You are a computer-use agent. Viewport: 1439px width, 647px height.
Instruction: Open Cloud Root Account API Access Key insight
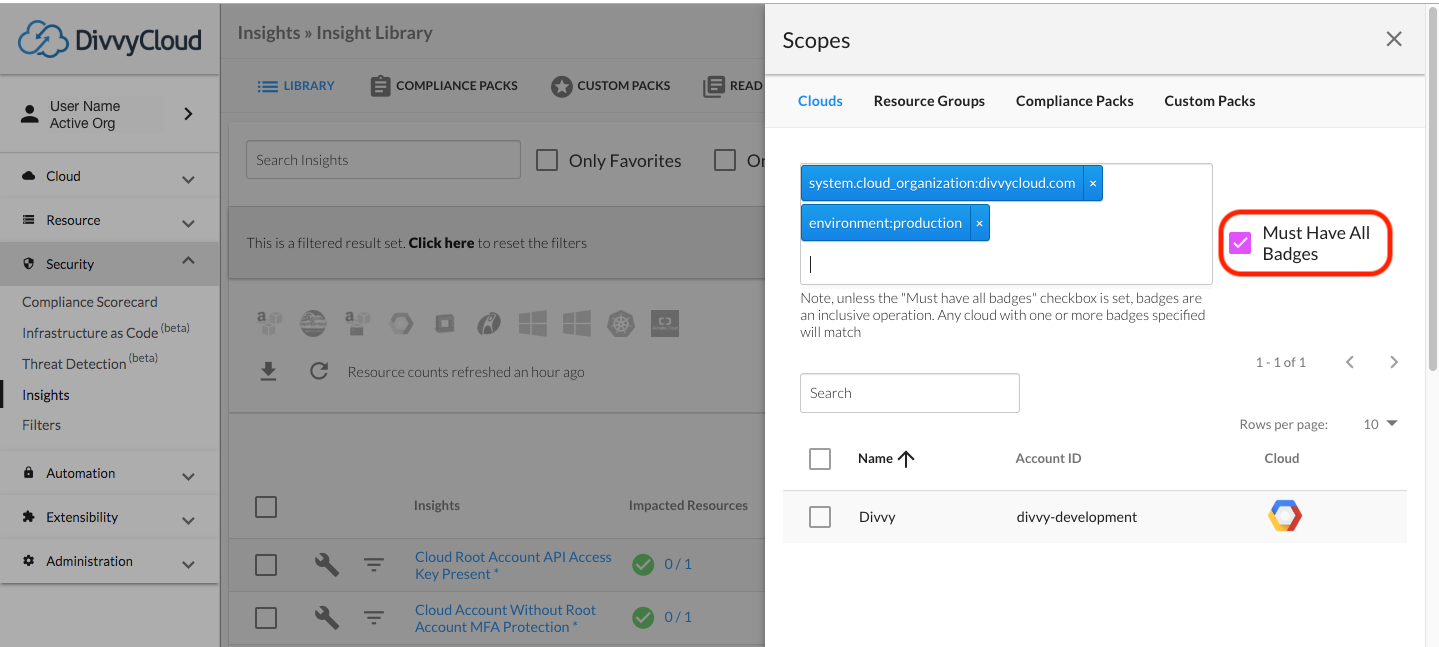click(x=513, y=565)
